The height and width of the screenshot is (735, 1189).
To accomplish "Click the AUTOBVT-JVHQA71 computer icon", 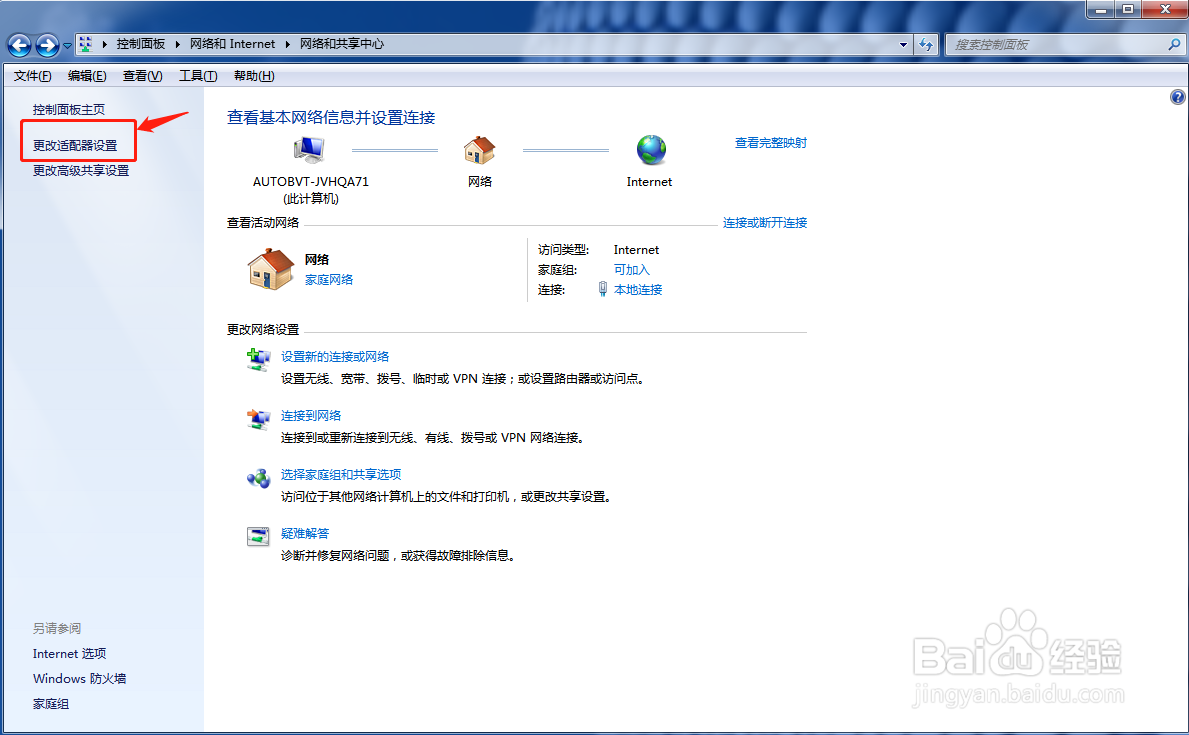I will [x=308, y=148].
